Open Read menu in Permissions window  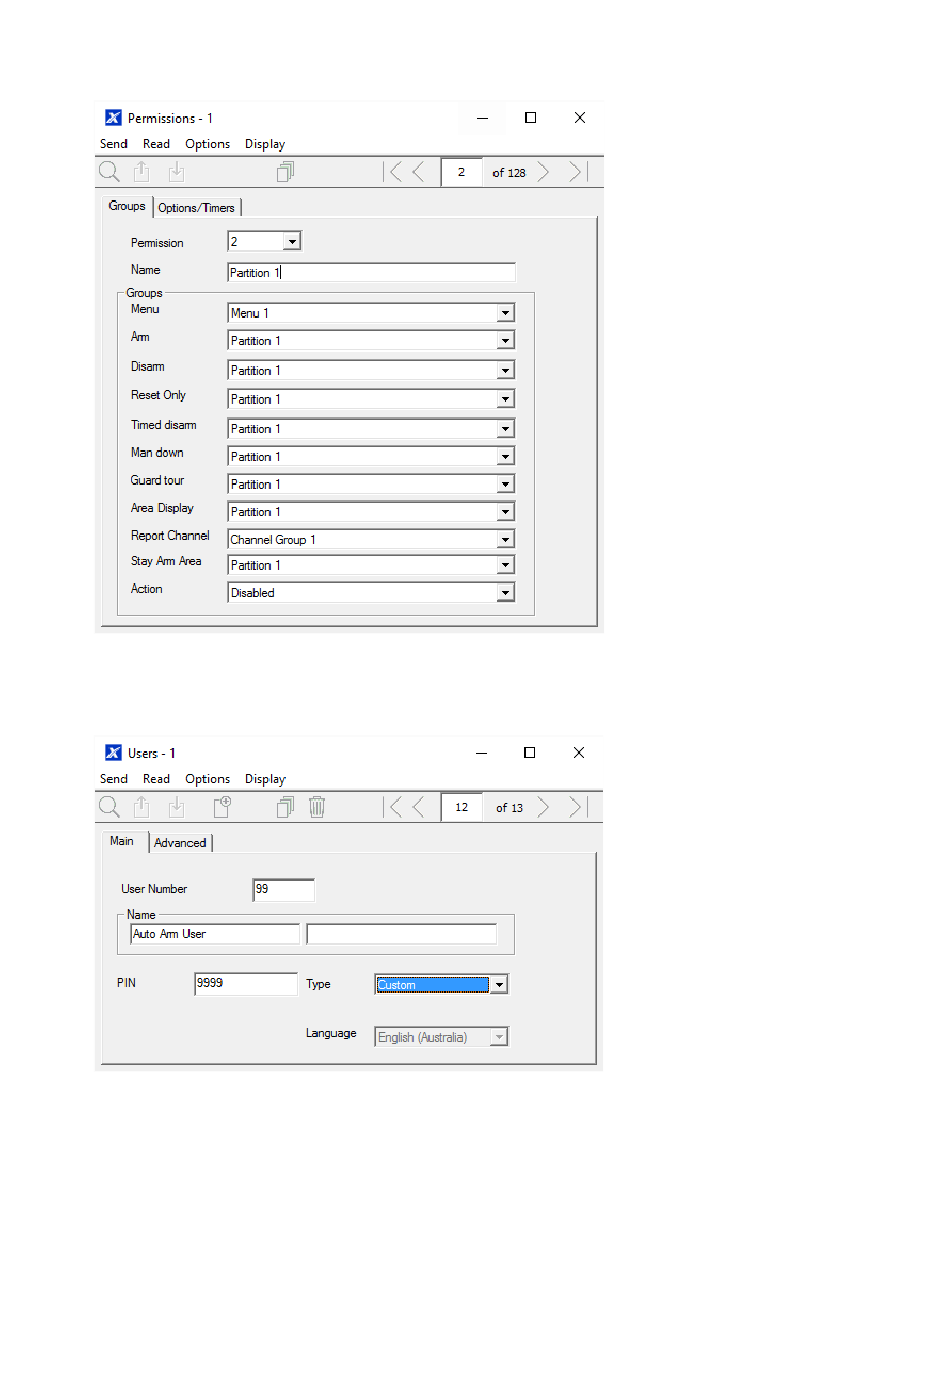[x=156, y=144]
